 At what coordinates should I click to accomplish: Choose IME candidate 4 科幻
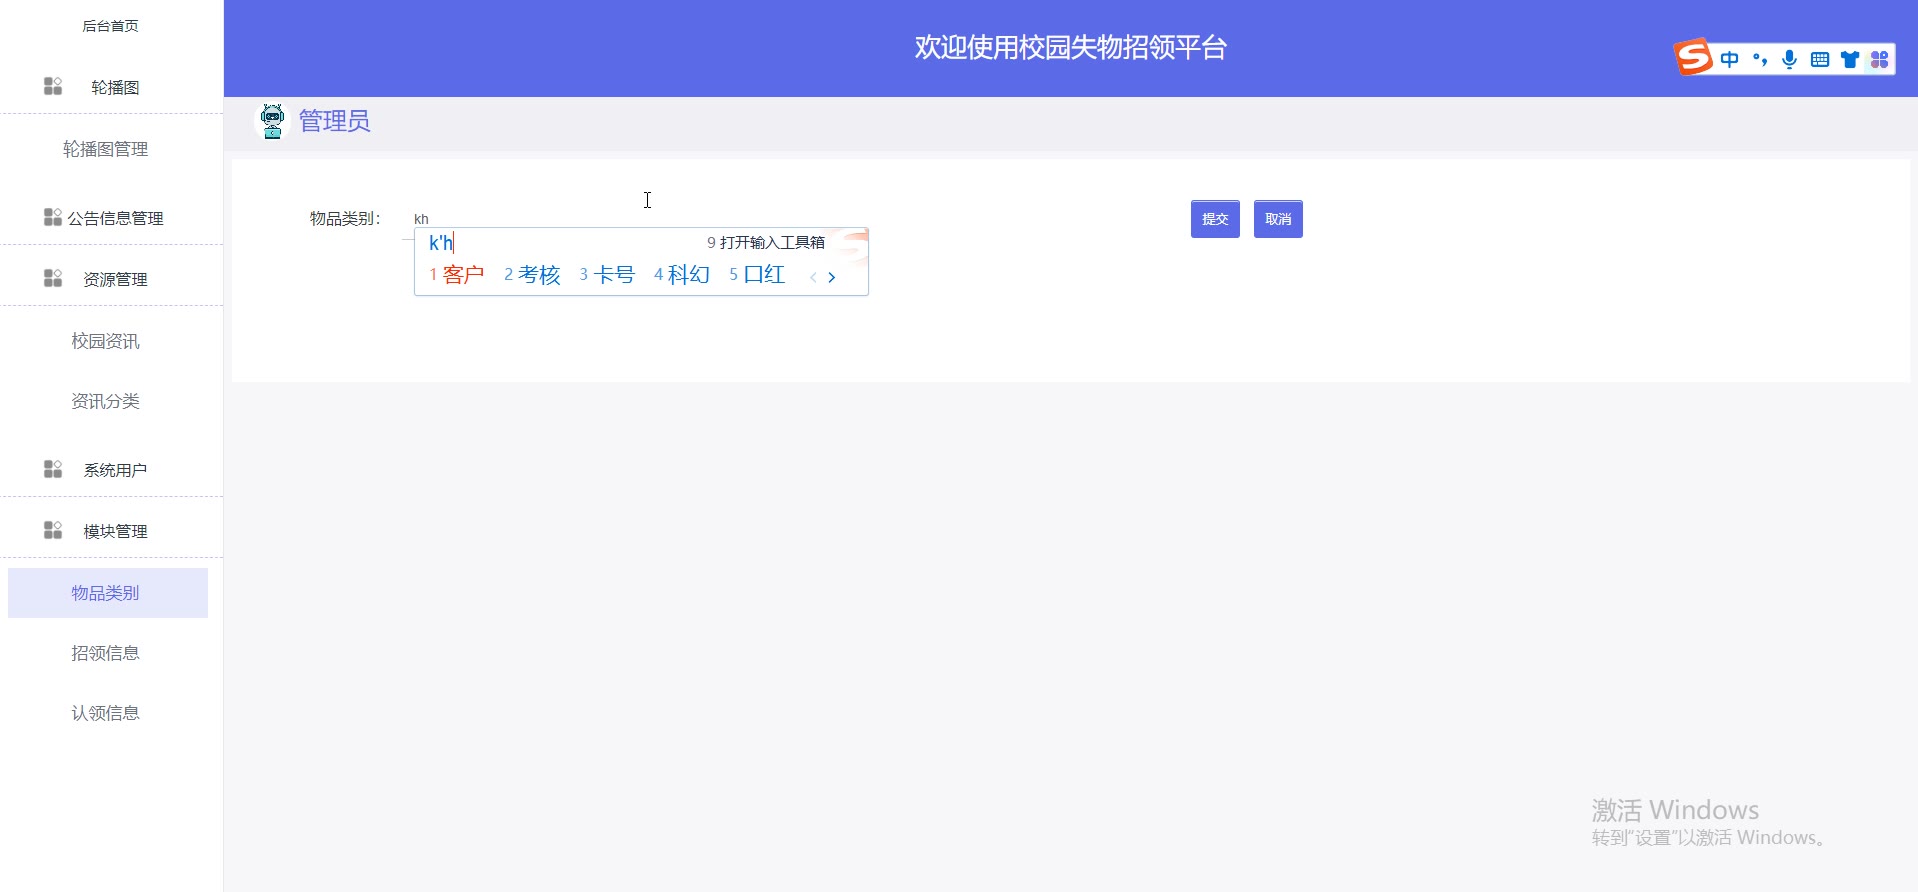point(682,275)
